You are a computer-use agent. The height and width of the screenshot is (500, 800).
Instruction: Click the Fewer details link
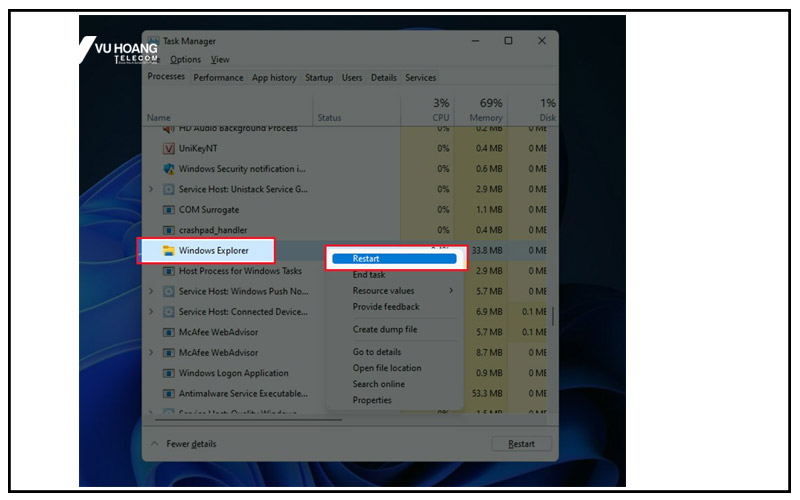[191, 444]
